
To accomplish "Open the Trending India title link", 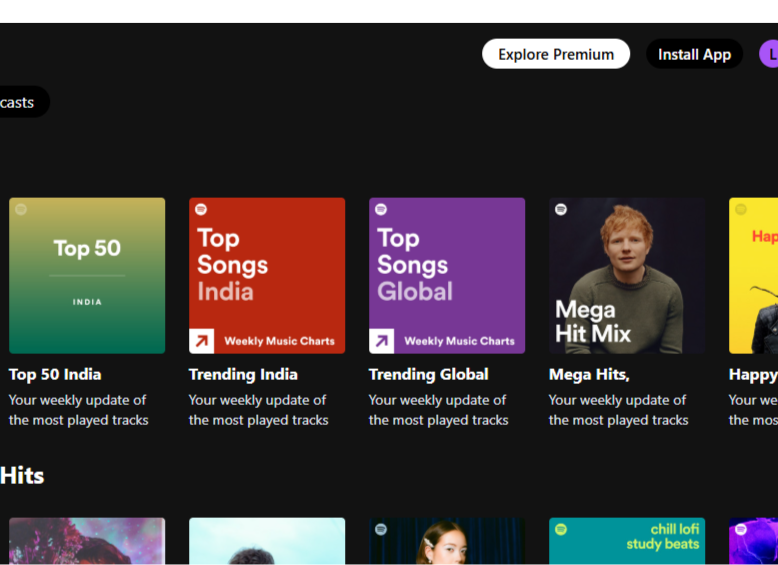I will point(243,374).
